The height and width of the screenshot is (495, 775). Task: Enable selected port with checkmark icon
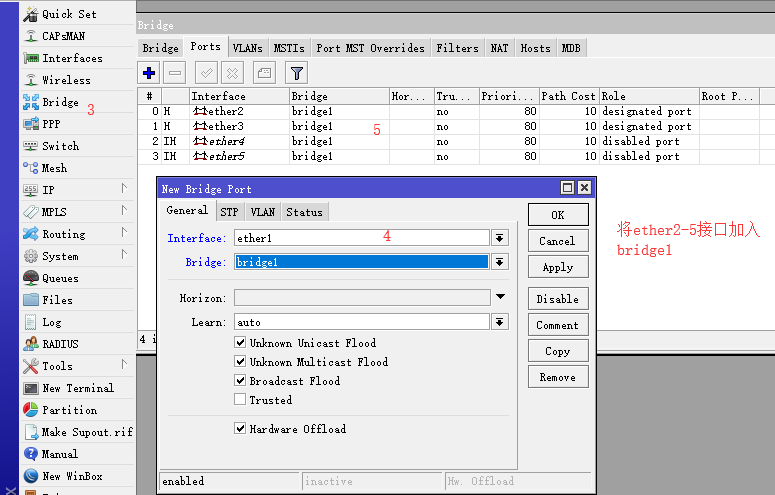point(207,73)
